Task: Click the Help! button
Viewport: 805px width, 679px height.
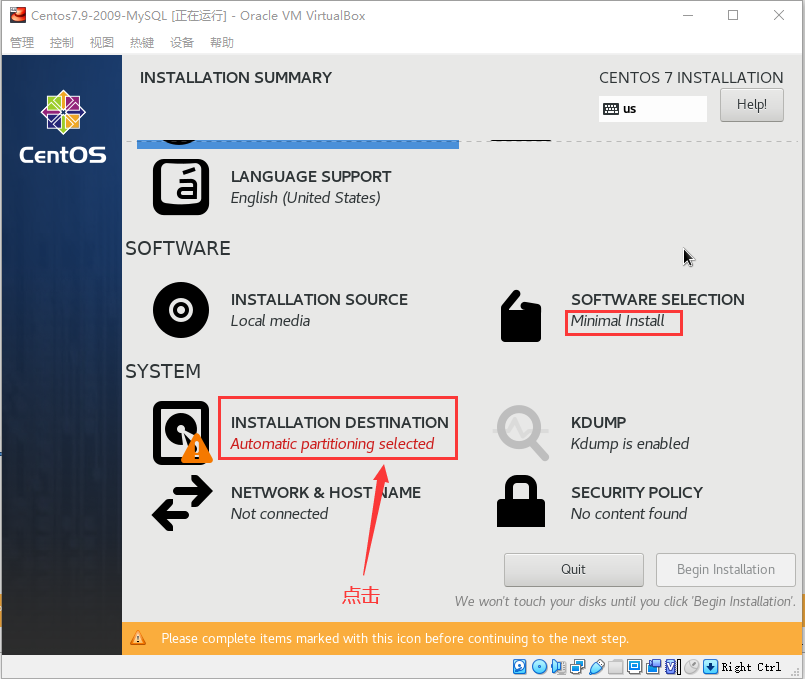Action: [x=752, y=105]
